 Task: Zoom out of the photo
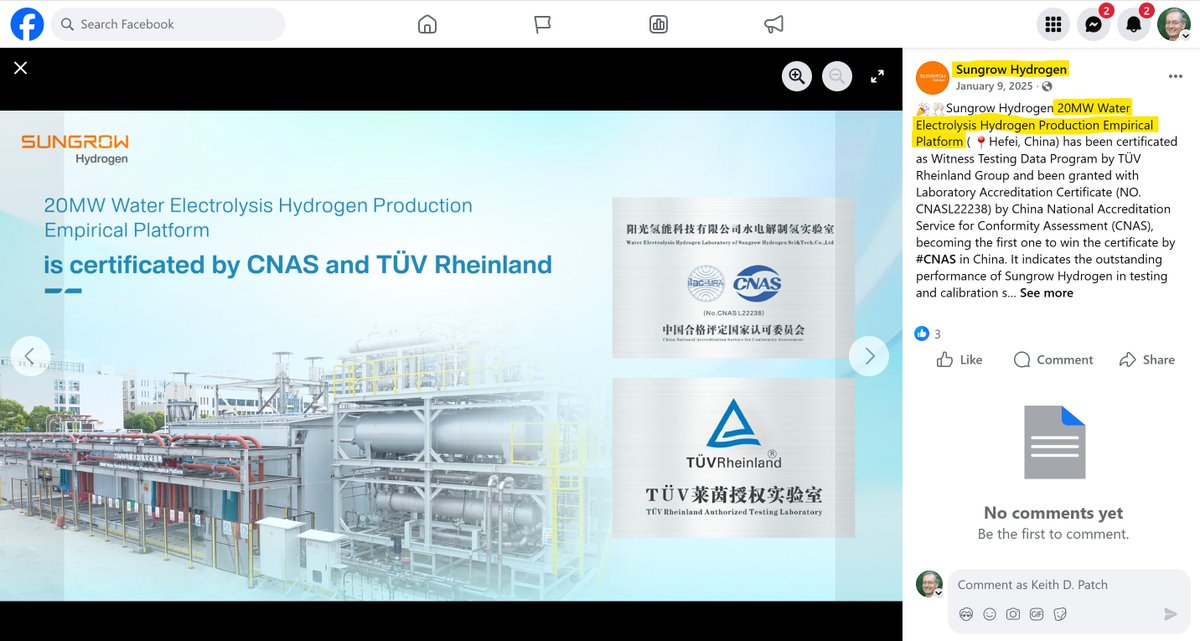(837, 76)
